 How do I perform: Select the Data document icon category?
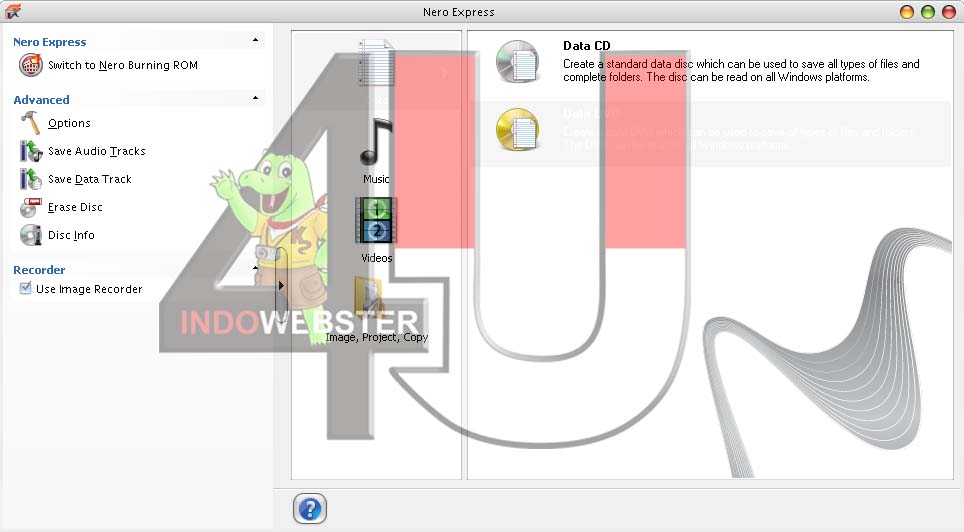(x=375, y=62)
